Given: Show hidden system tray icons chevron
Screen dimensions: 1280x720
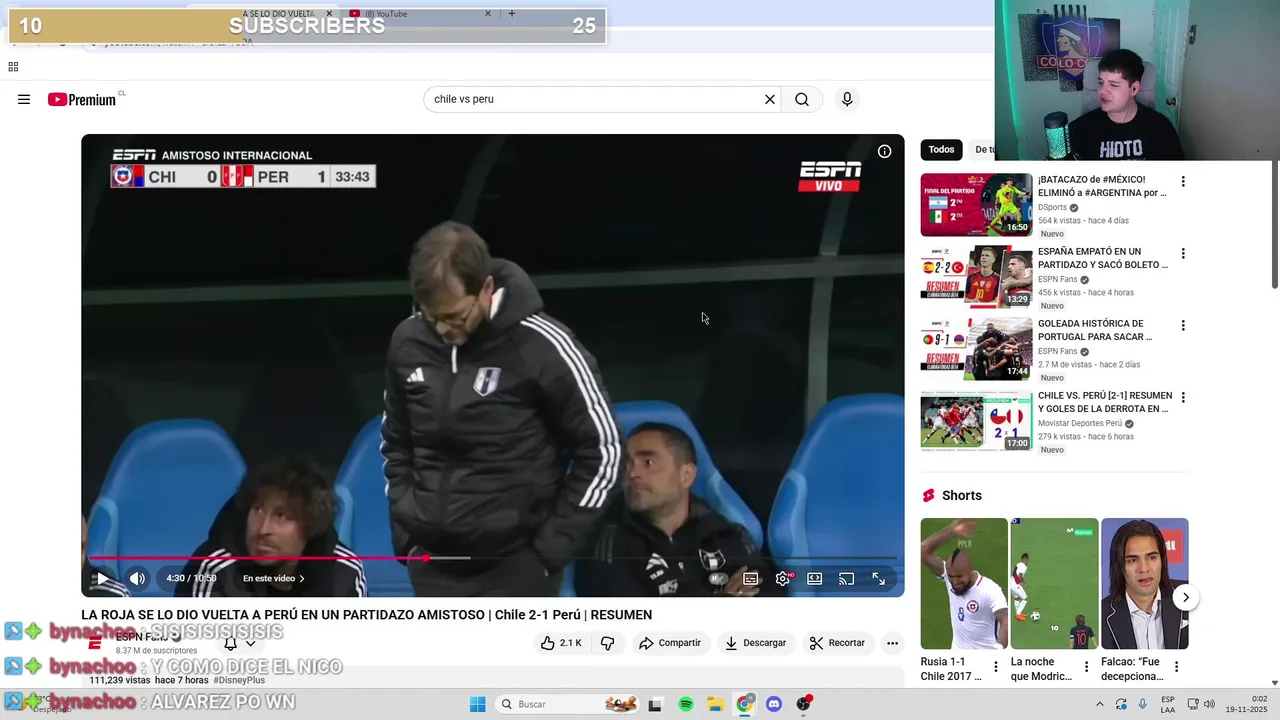Looking at the screenshot, I should click(x=1100, y=704).
